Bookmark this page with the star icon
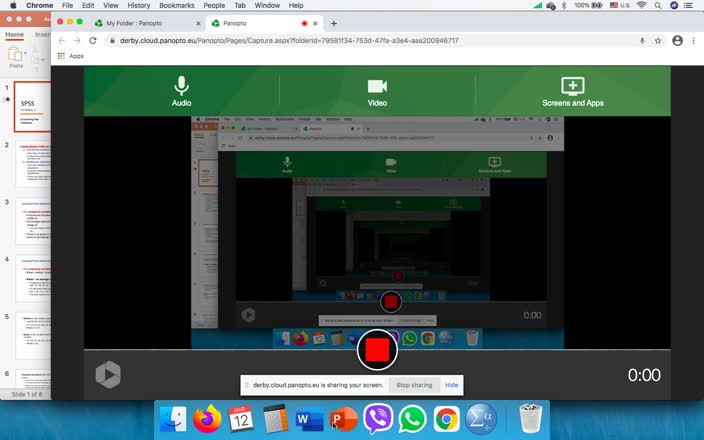 coord(658,41)
